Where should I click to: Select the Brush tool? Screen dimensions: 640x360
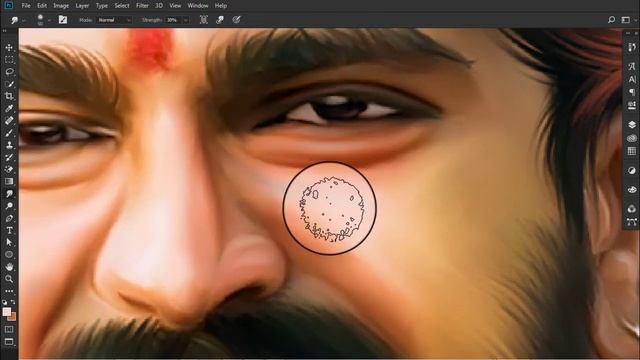click(x=9, y=133)
